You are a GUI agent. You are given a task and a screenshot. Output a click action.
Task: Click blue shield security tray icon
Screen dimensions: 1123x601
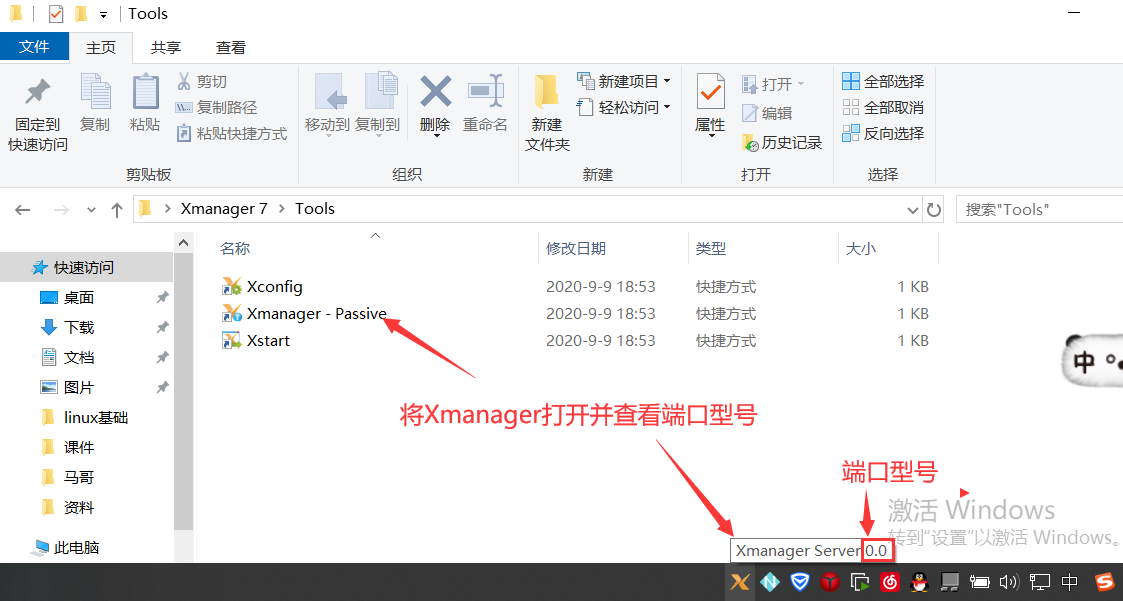pyautogui.click(x=800, y=582)
